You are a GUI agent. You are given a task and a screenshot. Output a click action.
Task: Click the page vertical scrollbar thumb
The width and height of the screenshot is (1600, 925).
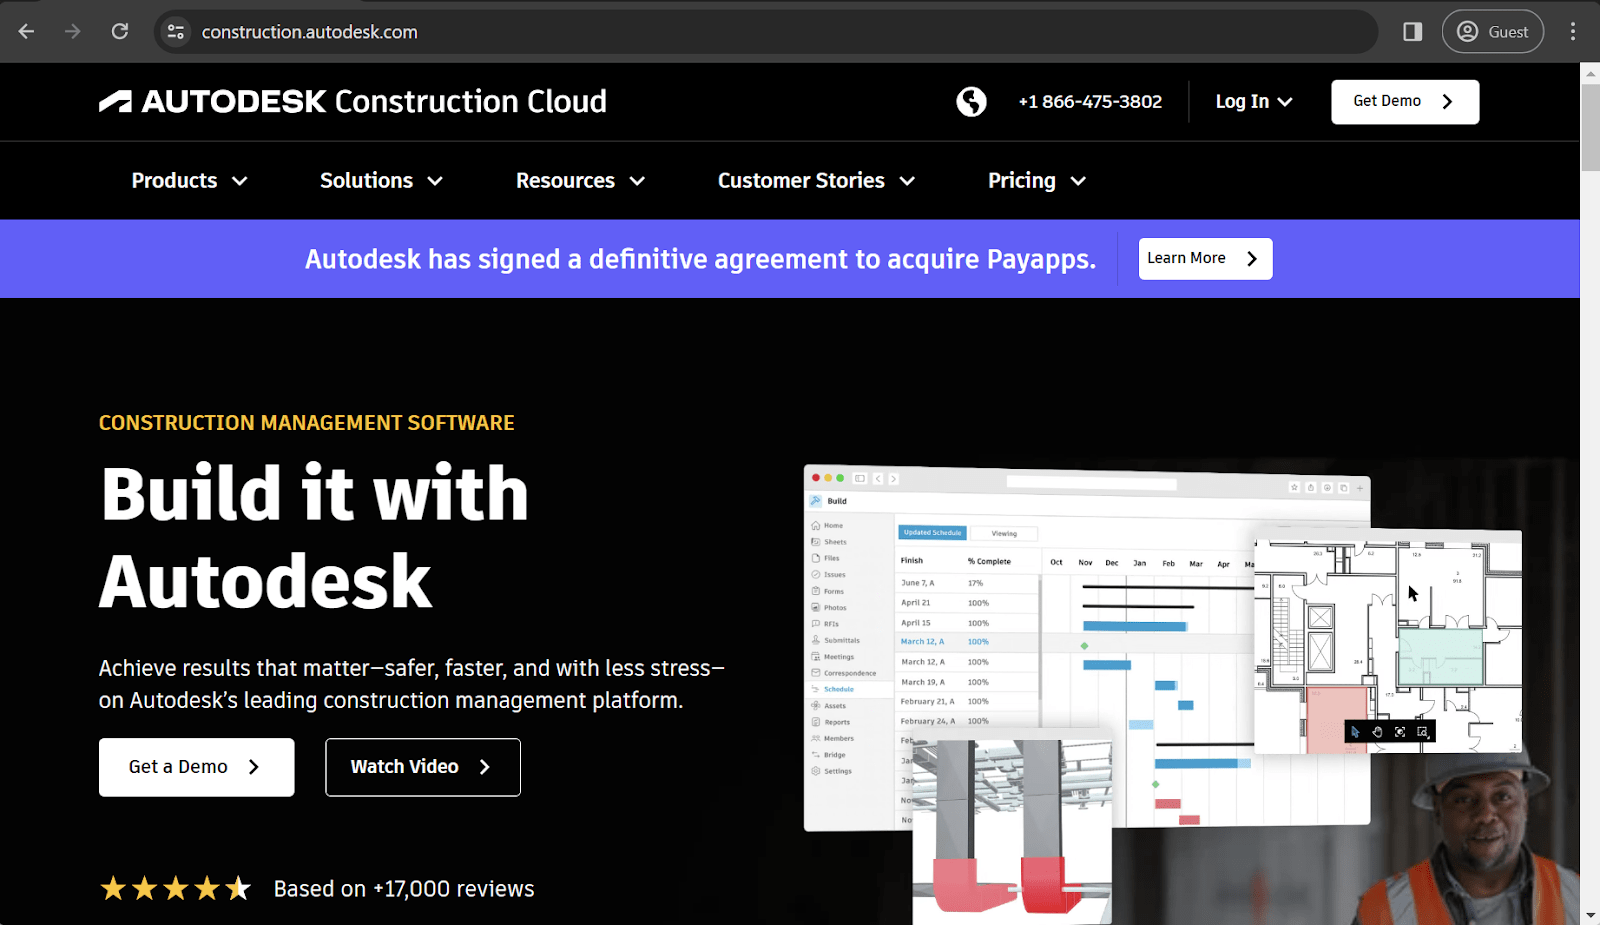click(1590, 128)
